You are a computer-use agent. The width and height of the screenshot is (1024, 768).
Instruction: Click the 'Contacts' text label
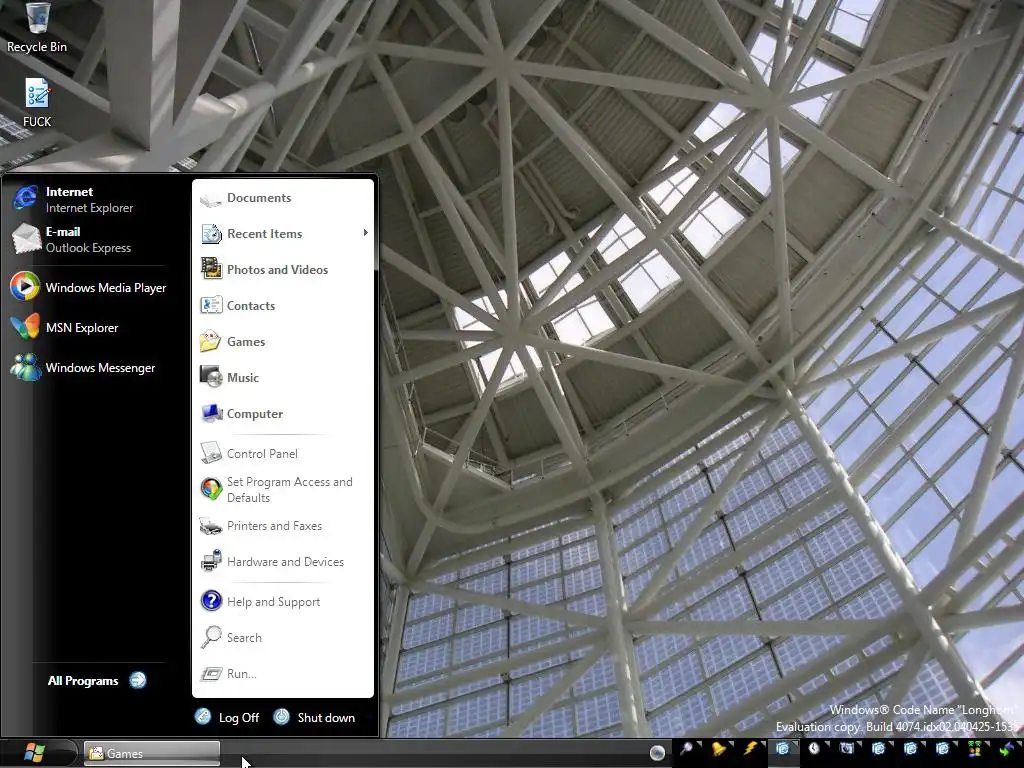251,306
